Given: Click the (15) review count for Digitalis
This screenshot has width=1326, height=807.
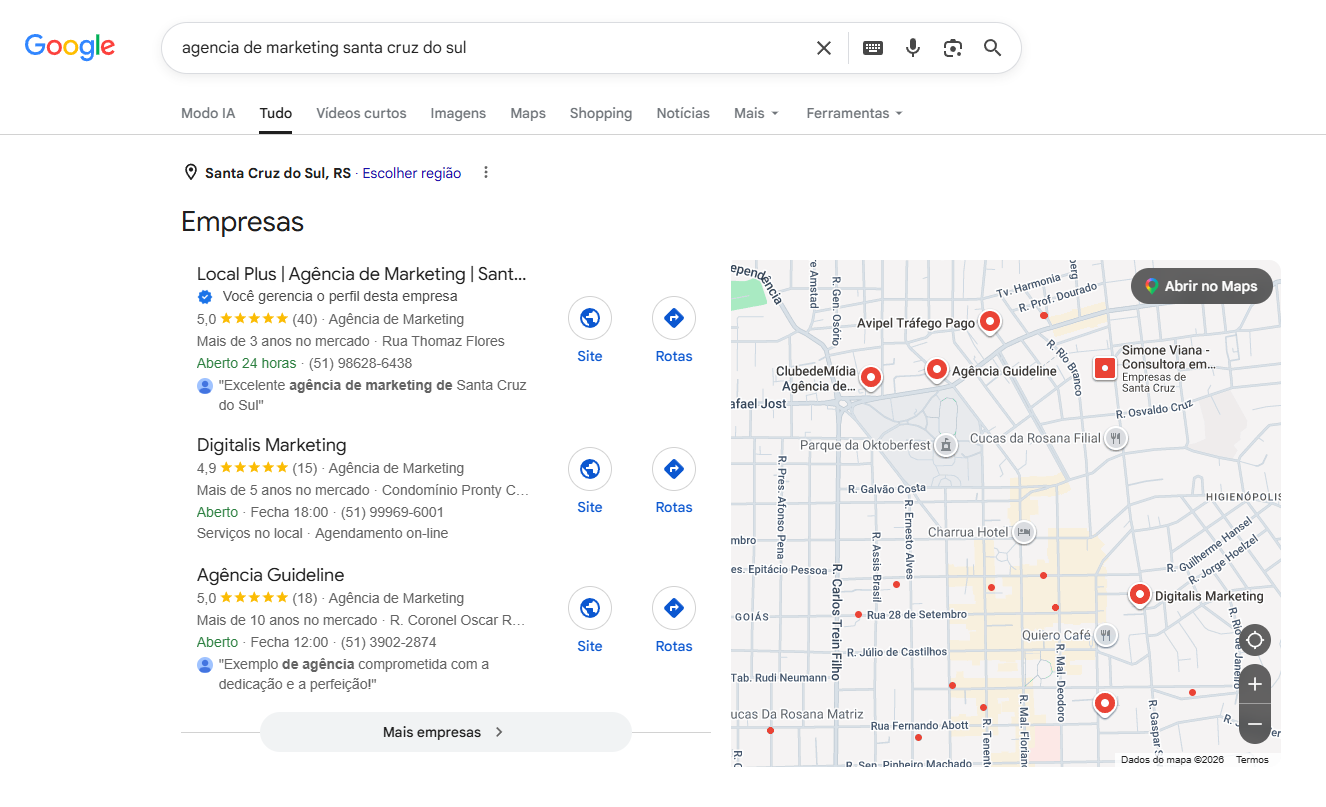Looking at the screenshot, I should click(305, 468).
